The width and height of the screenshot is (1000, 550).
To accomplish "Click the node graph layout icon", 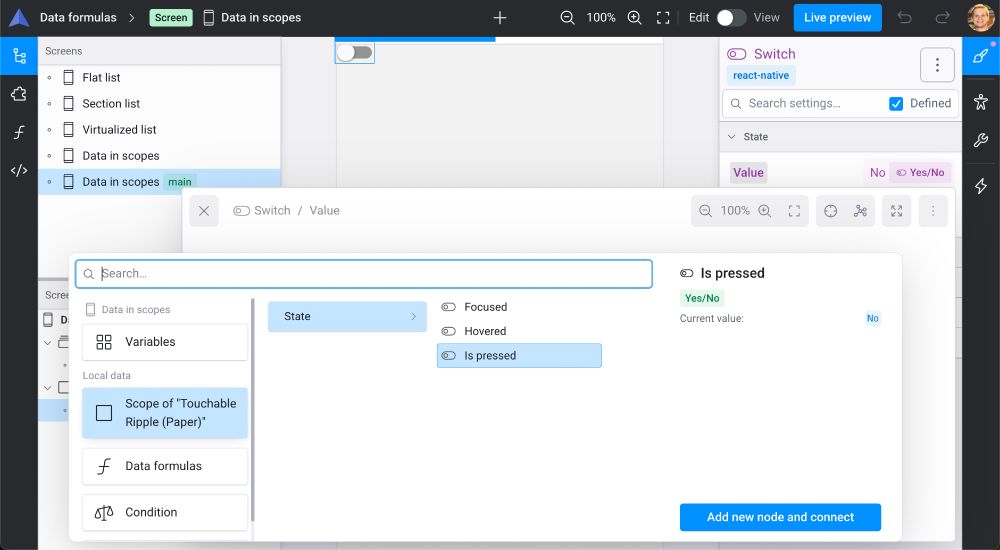I will (860, 211).
